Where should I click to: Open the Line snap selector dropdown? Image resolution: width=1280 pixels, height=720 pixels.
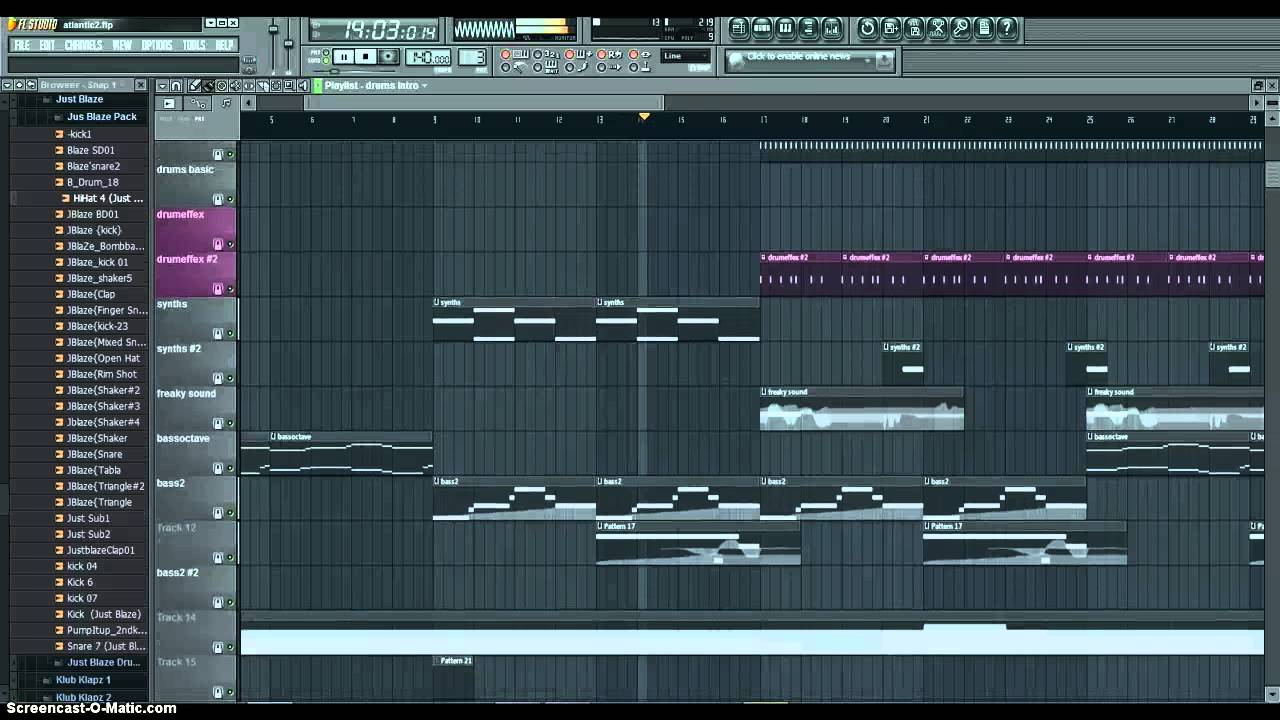click(x=686, y=57)
